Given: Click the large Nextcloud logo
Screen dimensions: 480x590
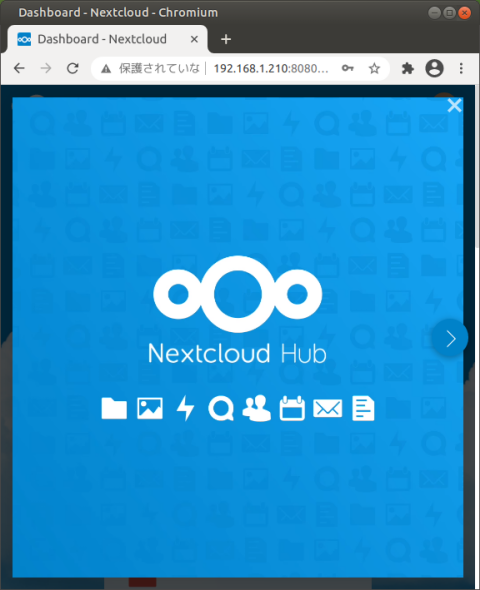Looking at the screenshot, I should [238, 294].
